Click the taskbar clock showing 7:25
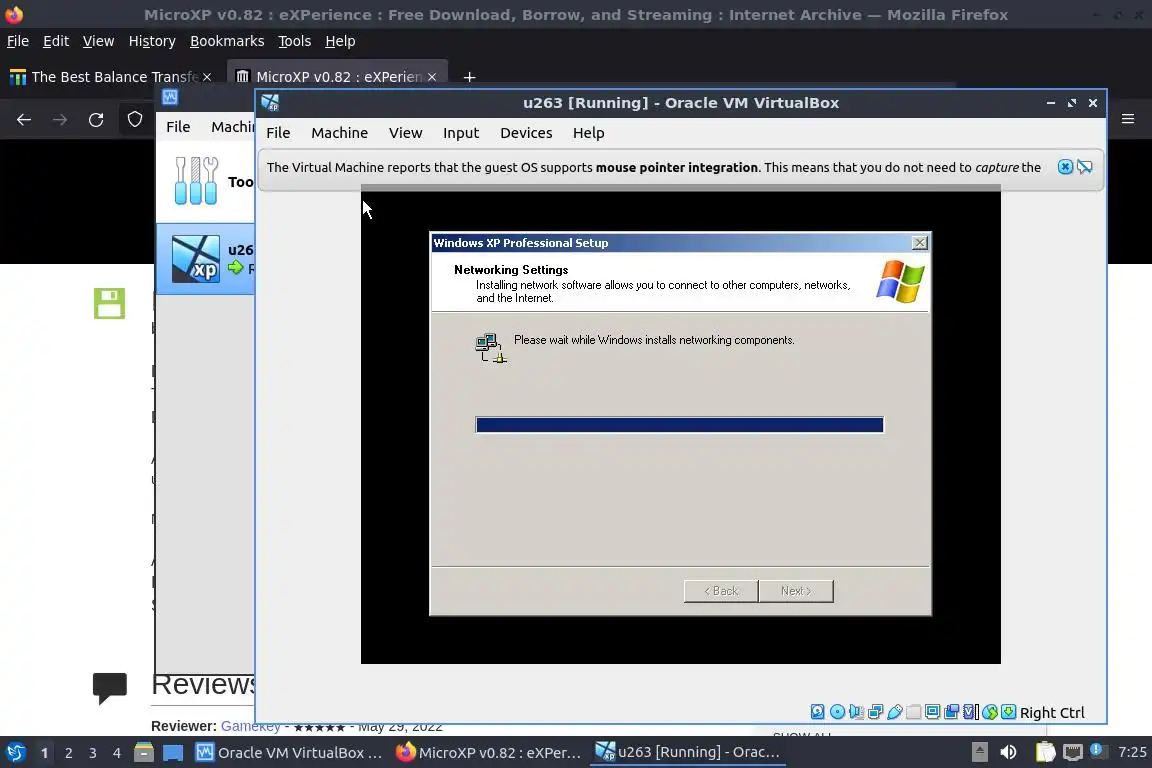Screen dimensions: 1152x768 point(1131,752)
